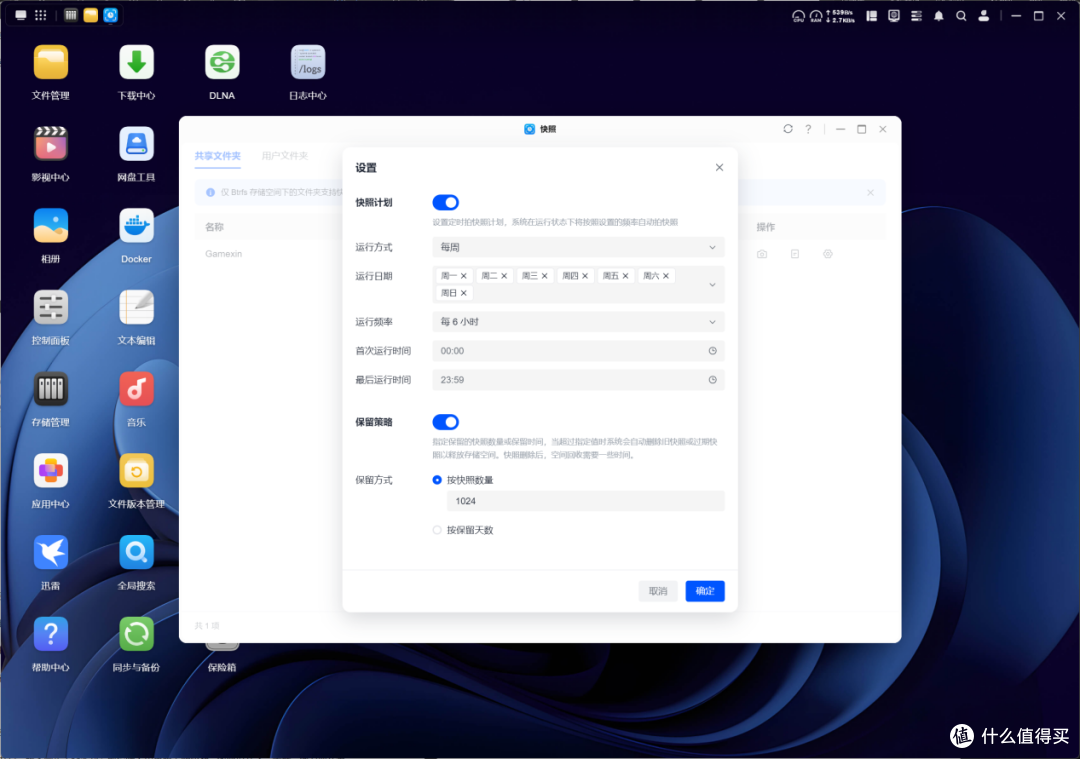Viewport: 1080px width, 759px height.
Task: Open the 文本编辑 text editor
Action: (136, 308)
